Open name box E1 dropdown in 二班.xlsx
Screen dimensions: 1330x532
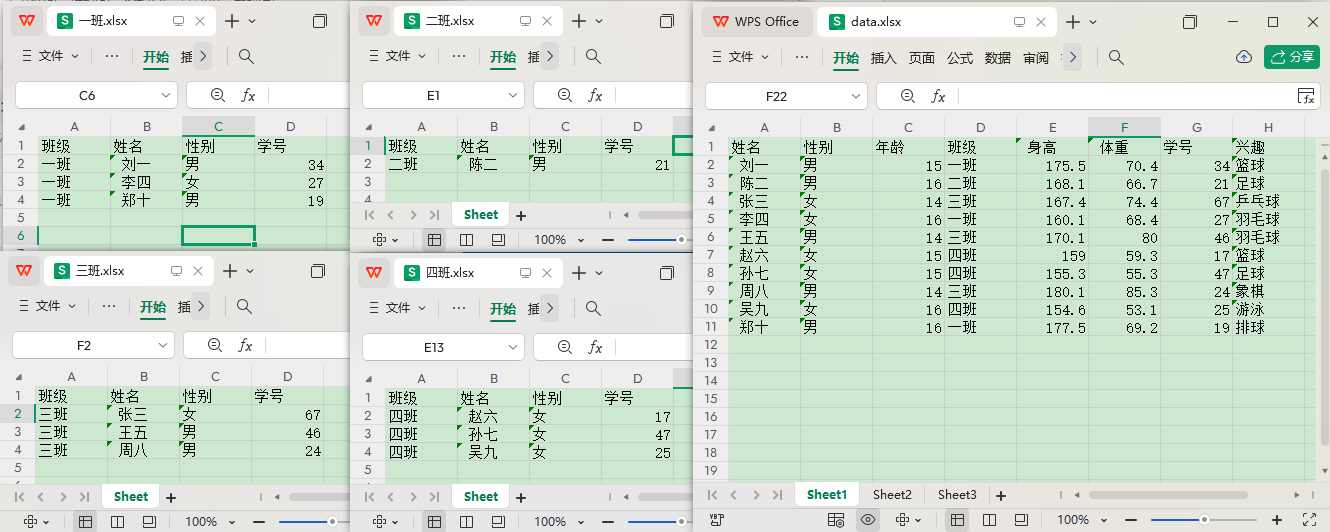512,96
